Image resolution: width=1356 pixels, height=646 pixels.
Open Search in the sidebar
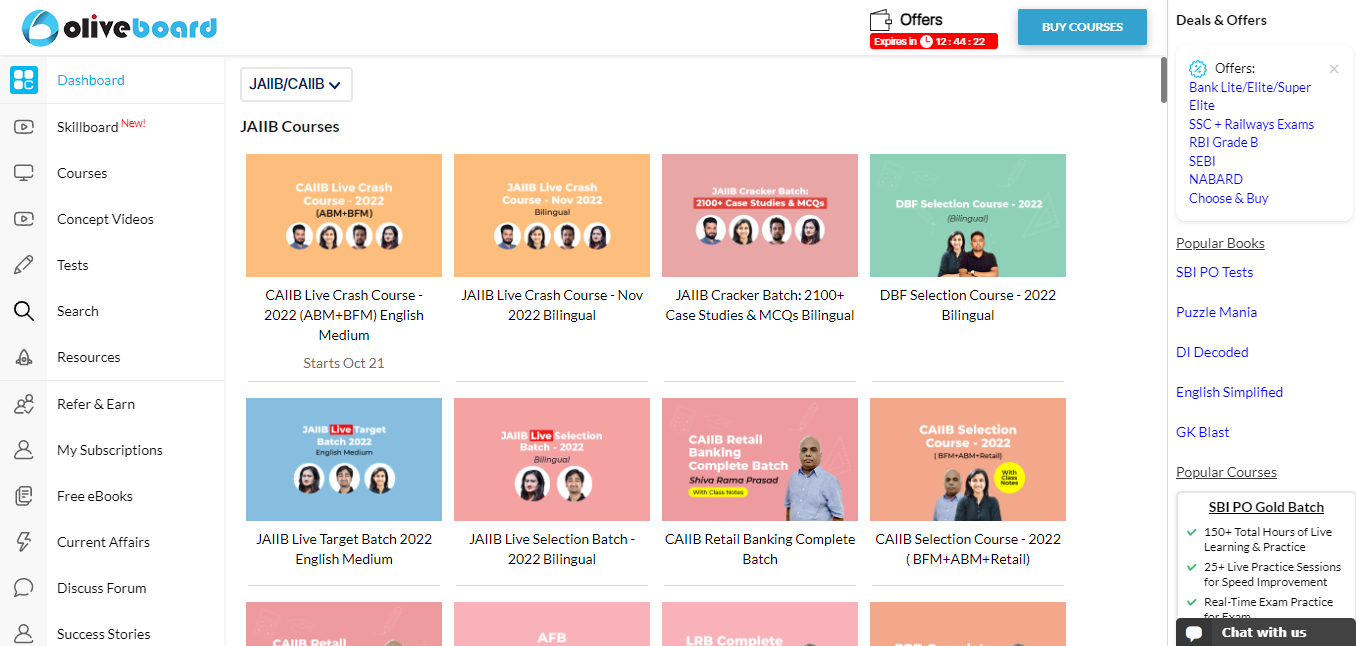click(x=78, y=311)
